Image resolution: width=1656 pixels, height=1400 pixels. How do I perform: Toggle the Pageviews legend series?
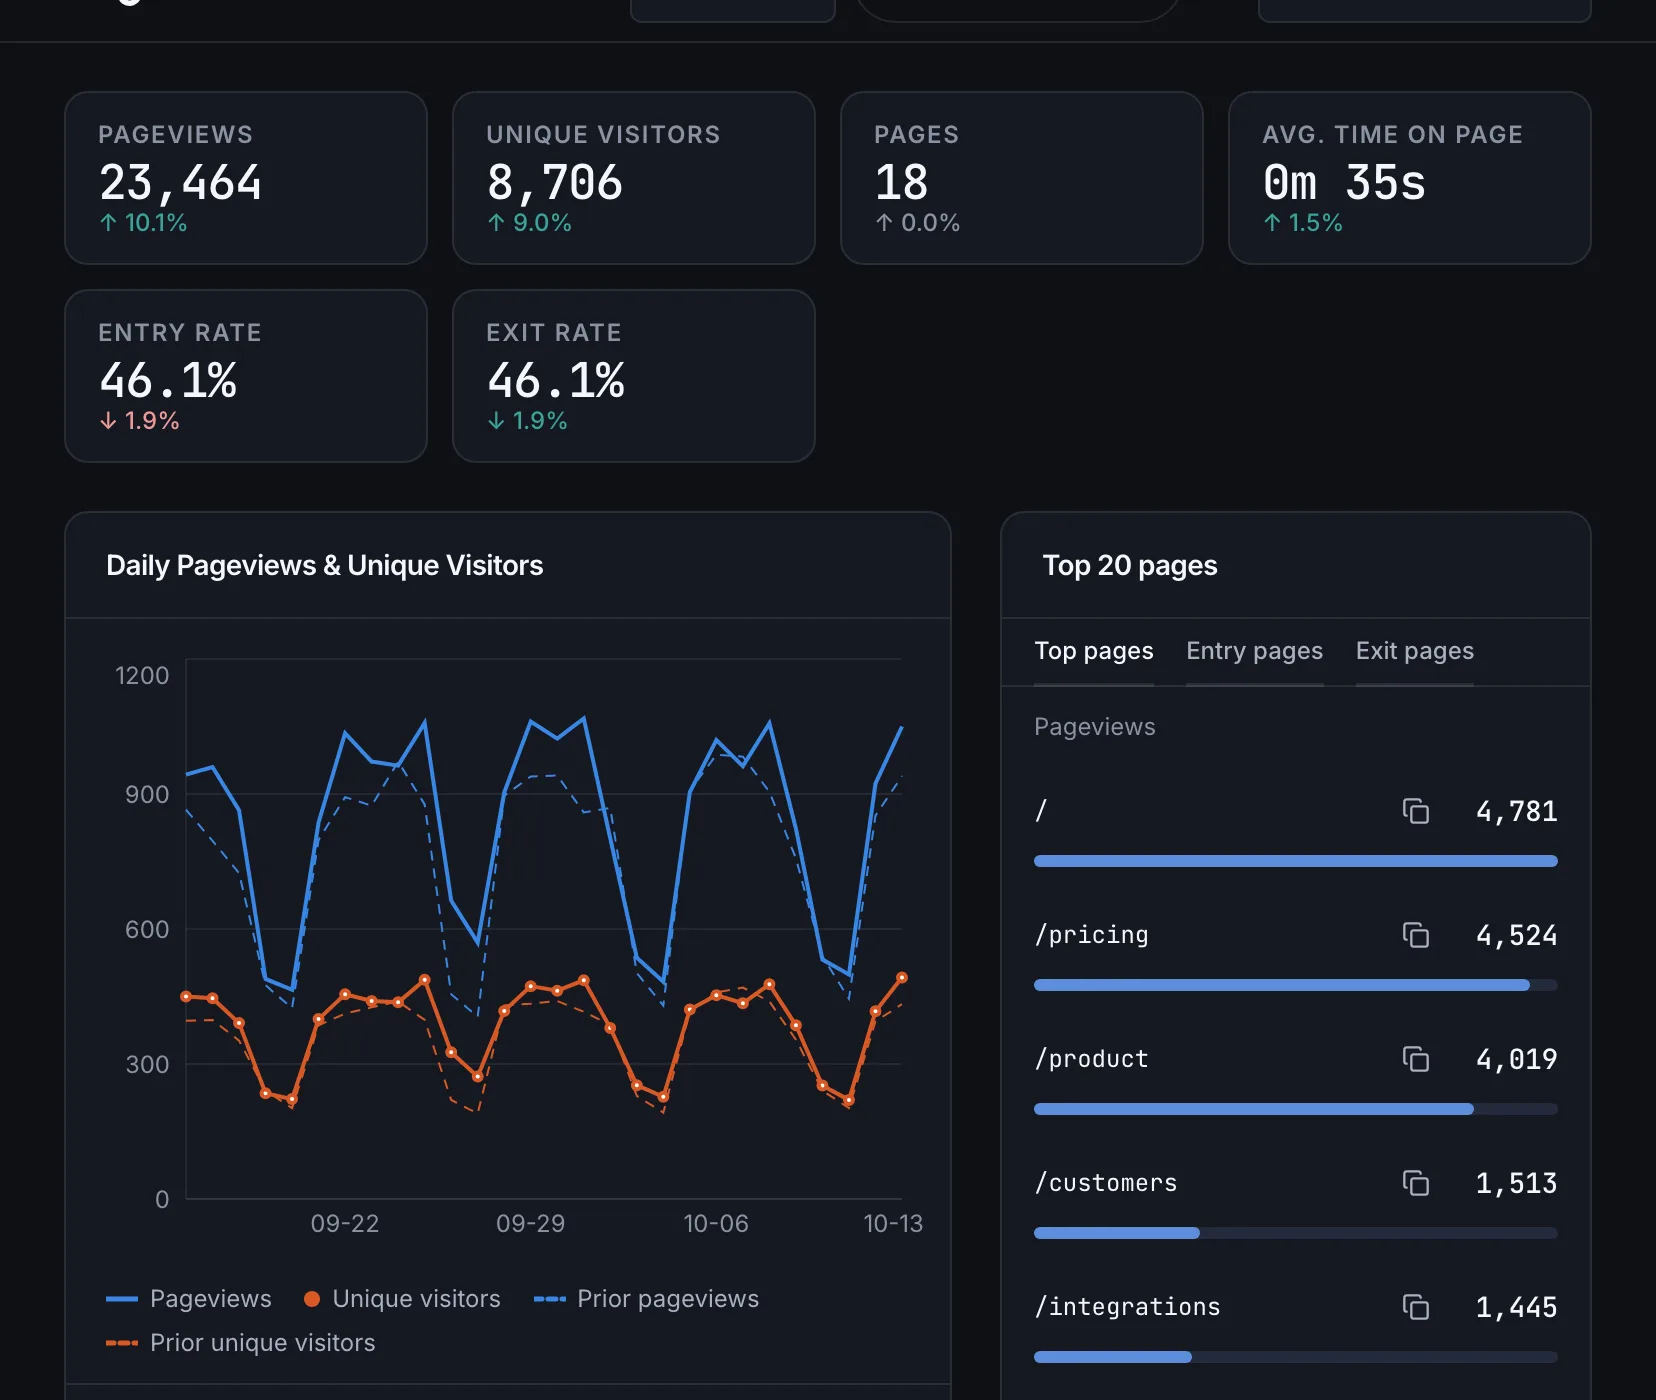tap(189, 1299)
